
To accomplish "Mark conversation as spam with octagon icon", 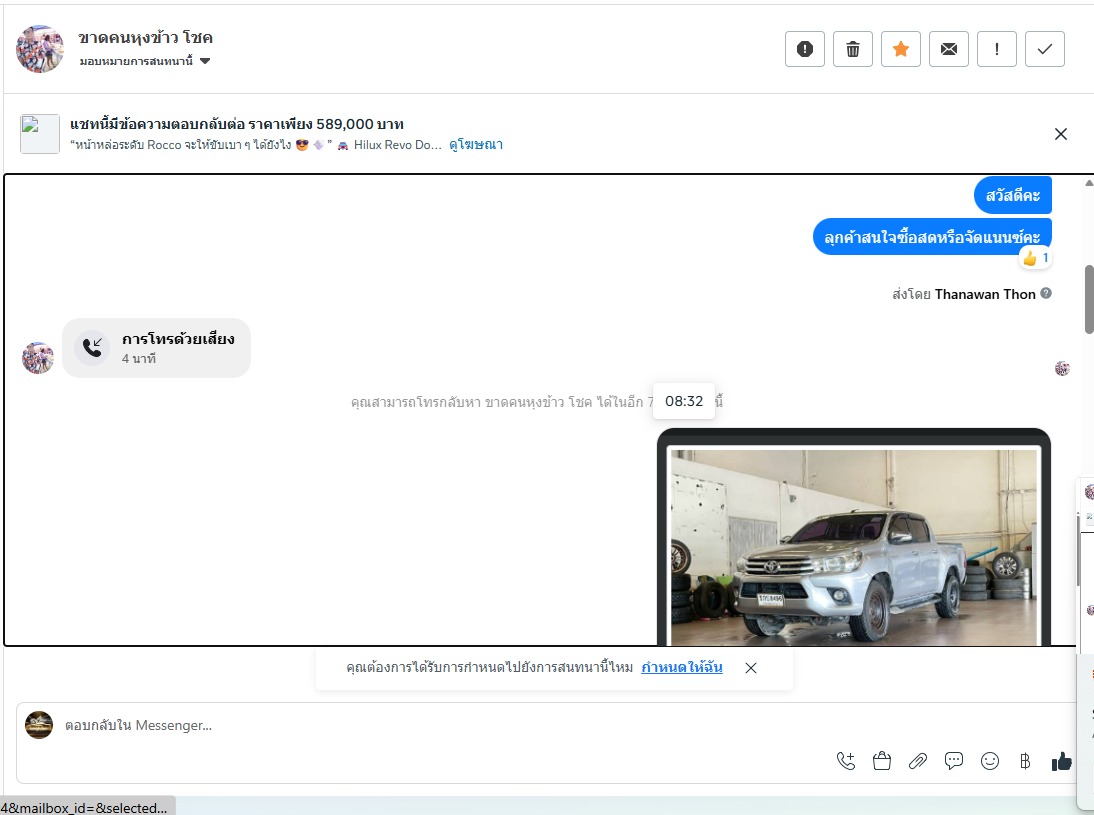I will pyautogui.click(x=805, y=49).
